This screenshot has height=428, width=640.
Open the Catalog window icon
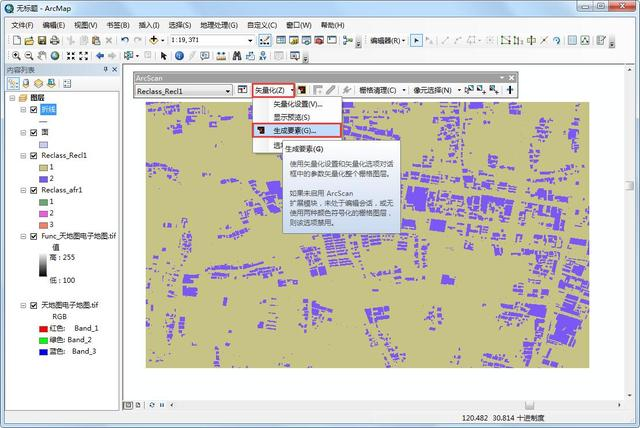point(293,40)
